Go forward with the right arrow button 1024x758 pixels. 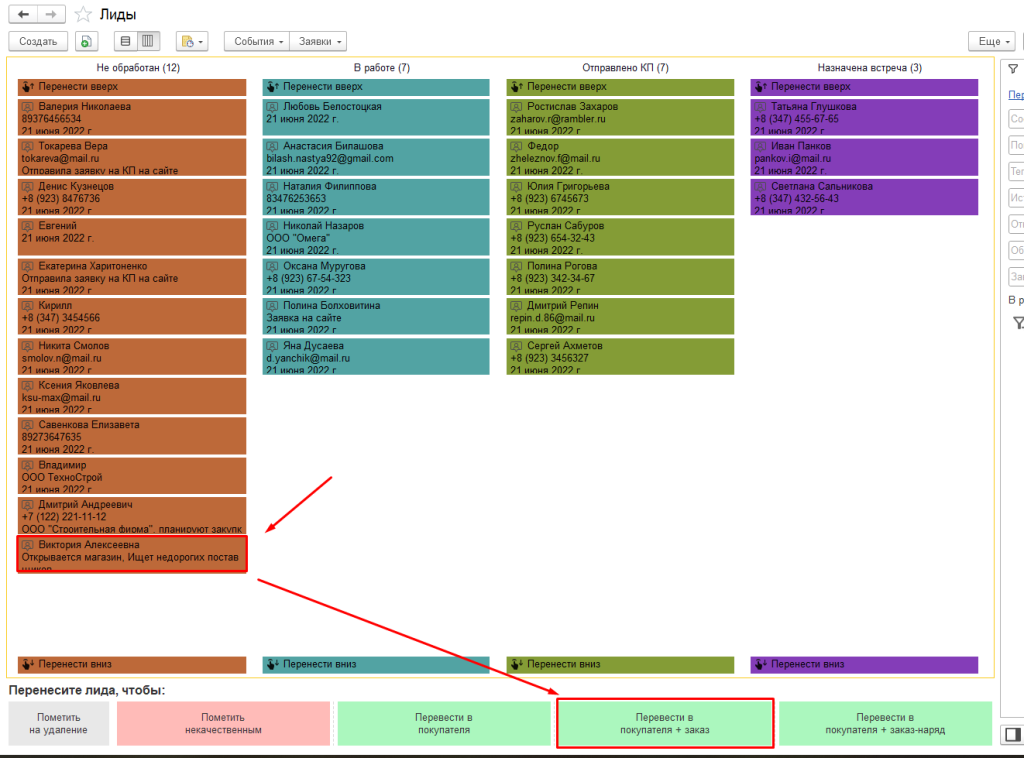[51, 14]
